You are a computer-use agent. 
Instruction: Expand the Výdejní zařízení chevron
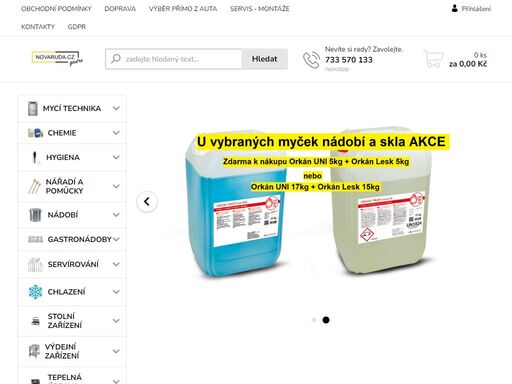(116, 351)
